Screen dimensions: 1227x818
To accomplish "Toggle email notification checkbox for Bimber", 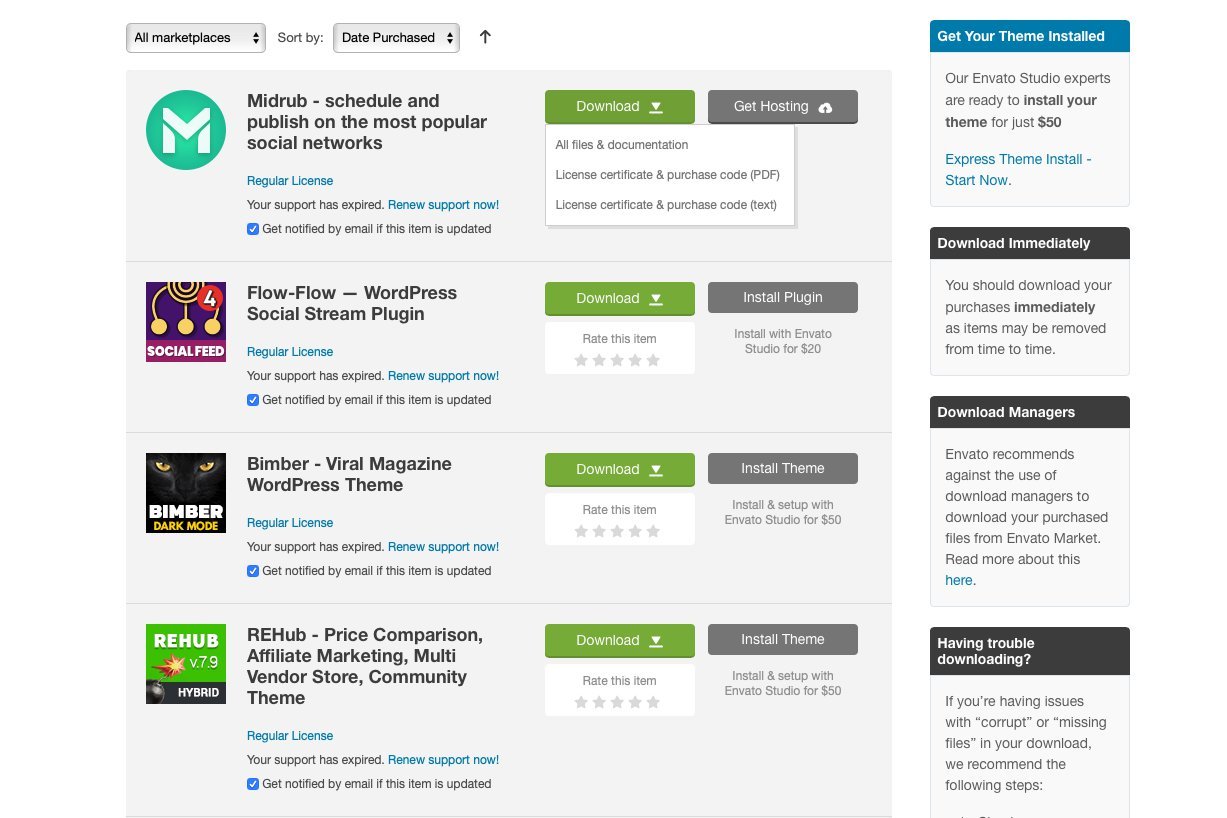I will [253, 571].
